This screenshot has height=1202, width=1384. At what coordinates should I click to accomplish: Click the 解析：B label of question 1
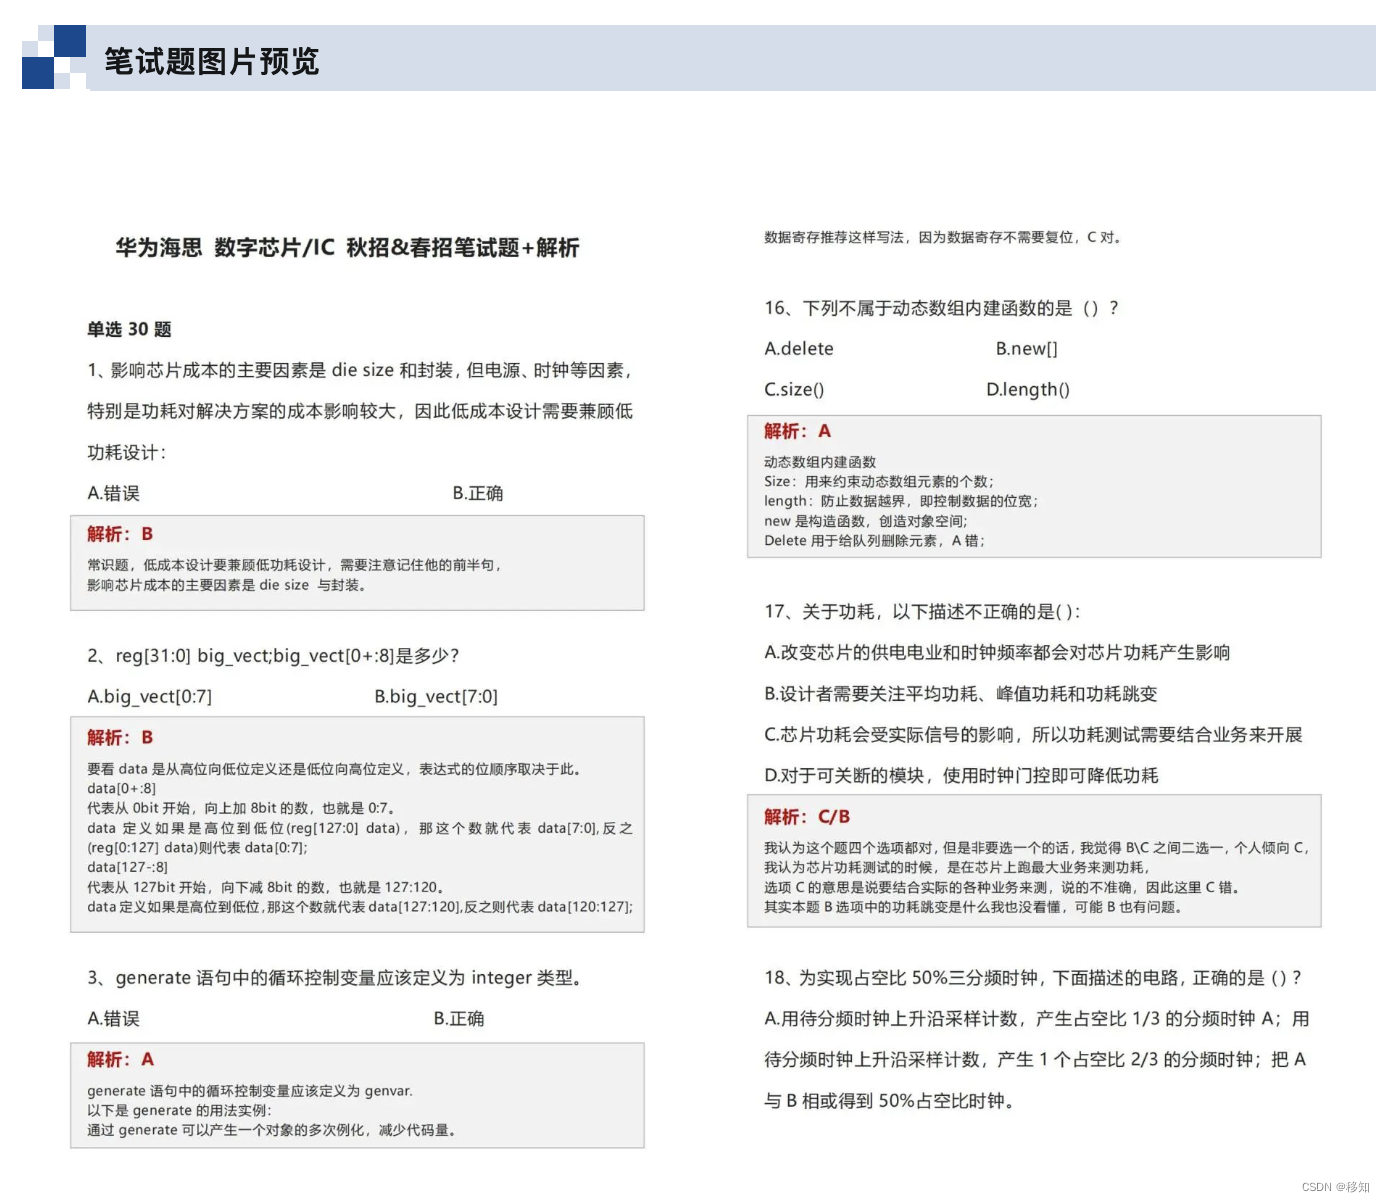tap(120, 534)
